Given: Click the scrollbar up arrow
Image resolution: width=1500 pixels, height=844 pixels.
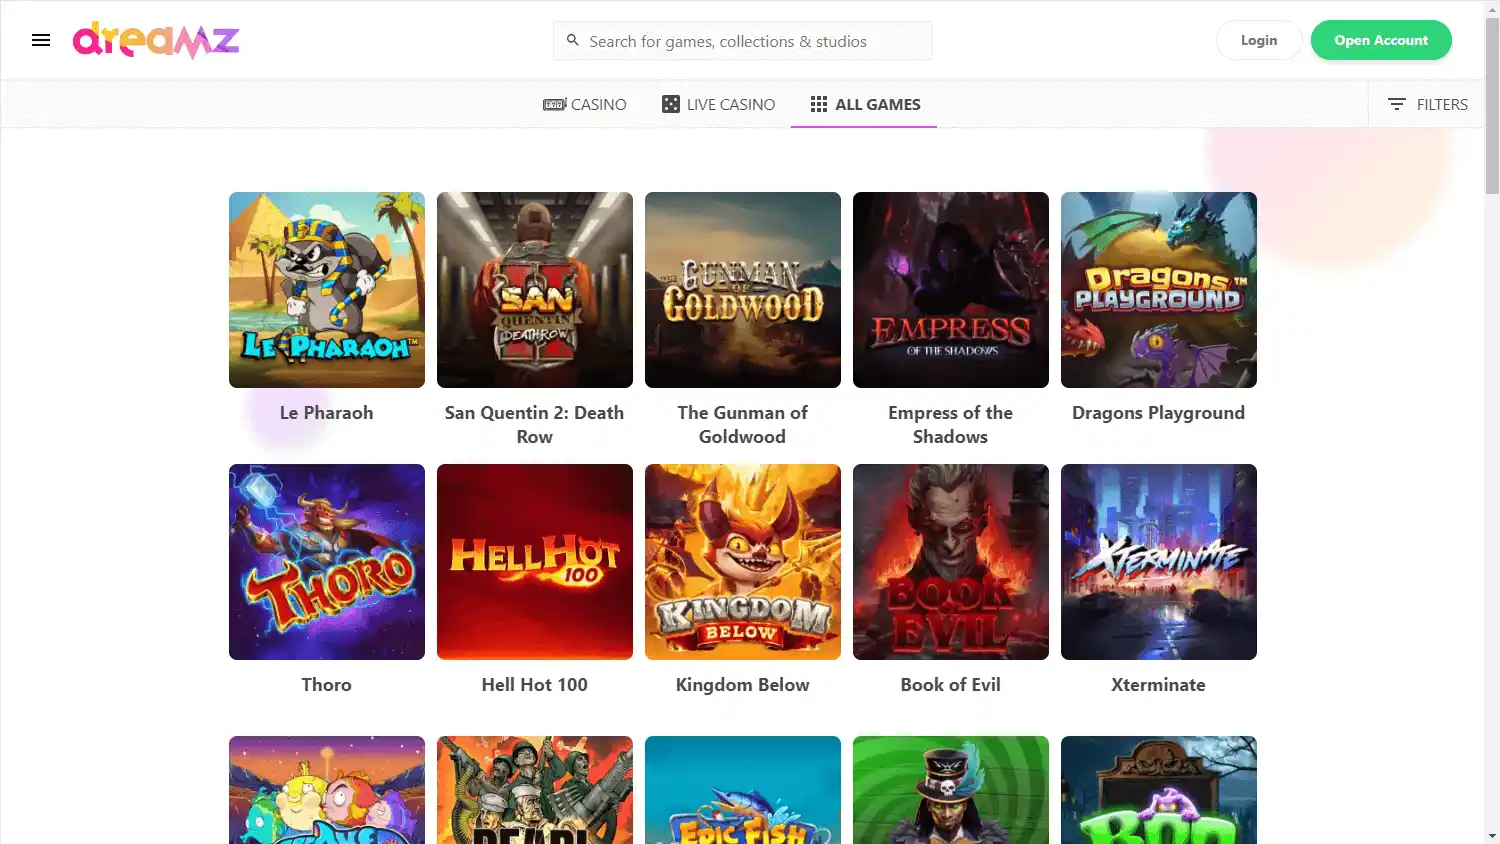Looking at the screenshot, I should point(1492,8).
